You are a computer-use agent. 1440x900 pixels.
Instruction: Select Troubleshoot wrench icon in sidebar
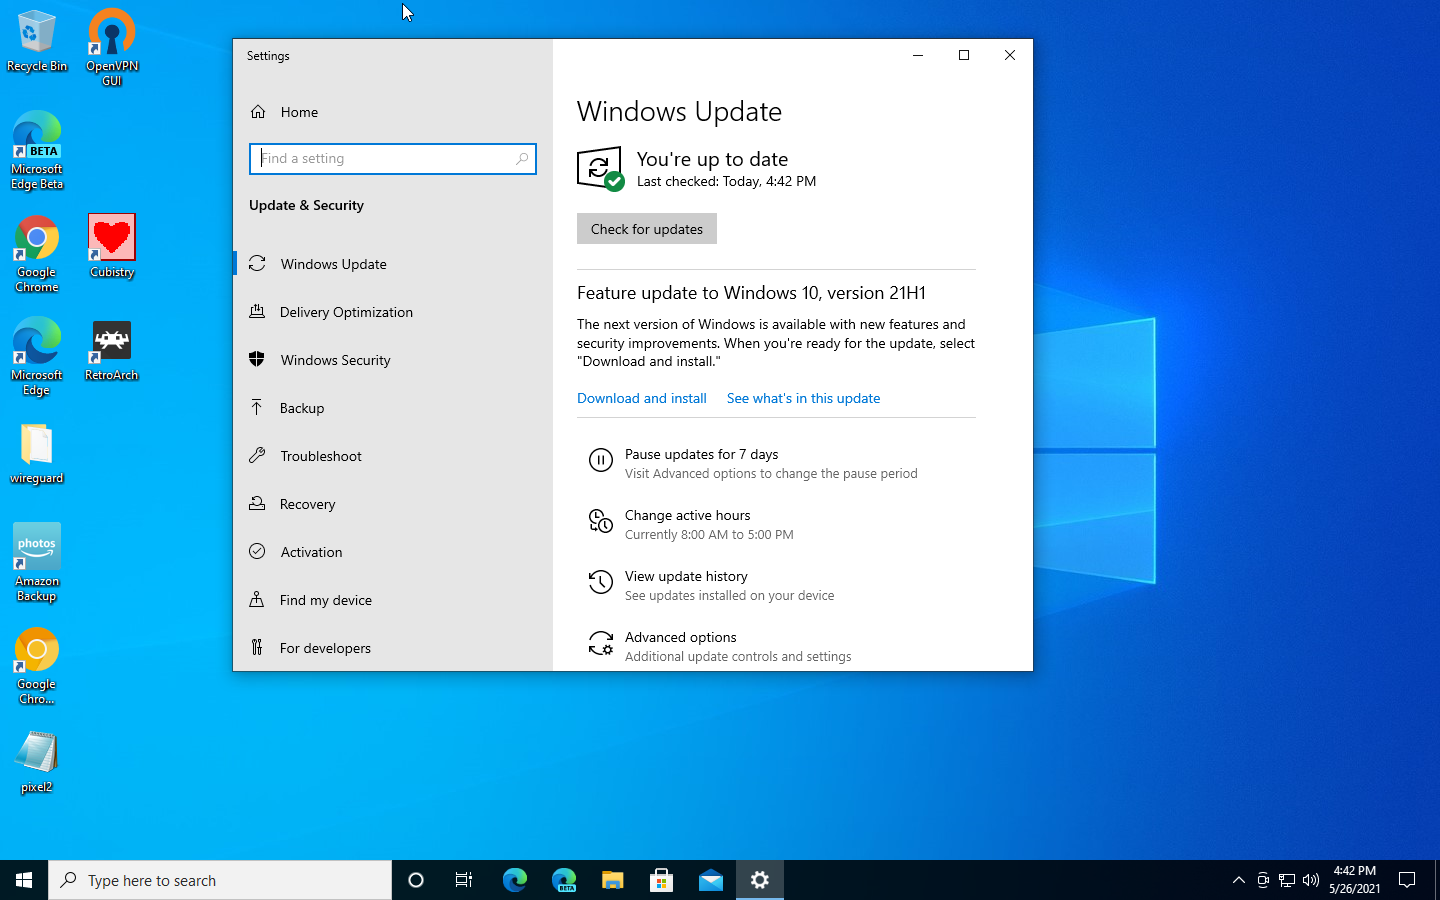click(x=257, y=455)
